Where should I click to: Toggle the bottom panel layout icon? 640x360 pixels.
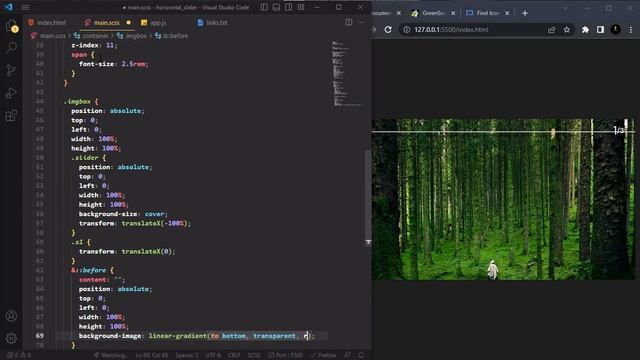pos(276,7)
